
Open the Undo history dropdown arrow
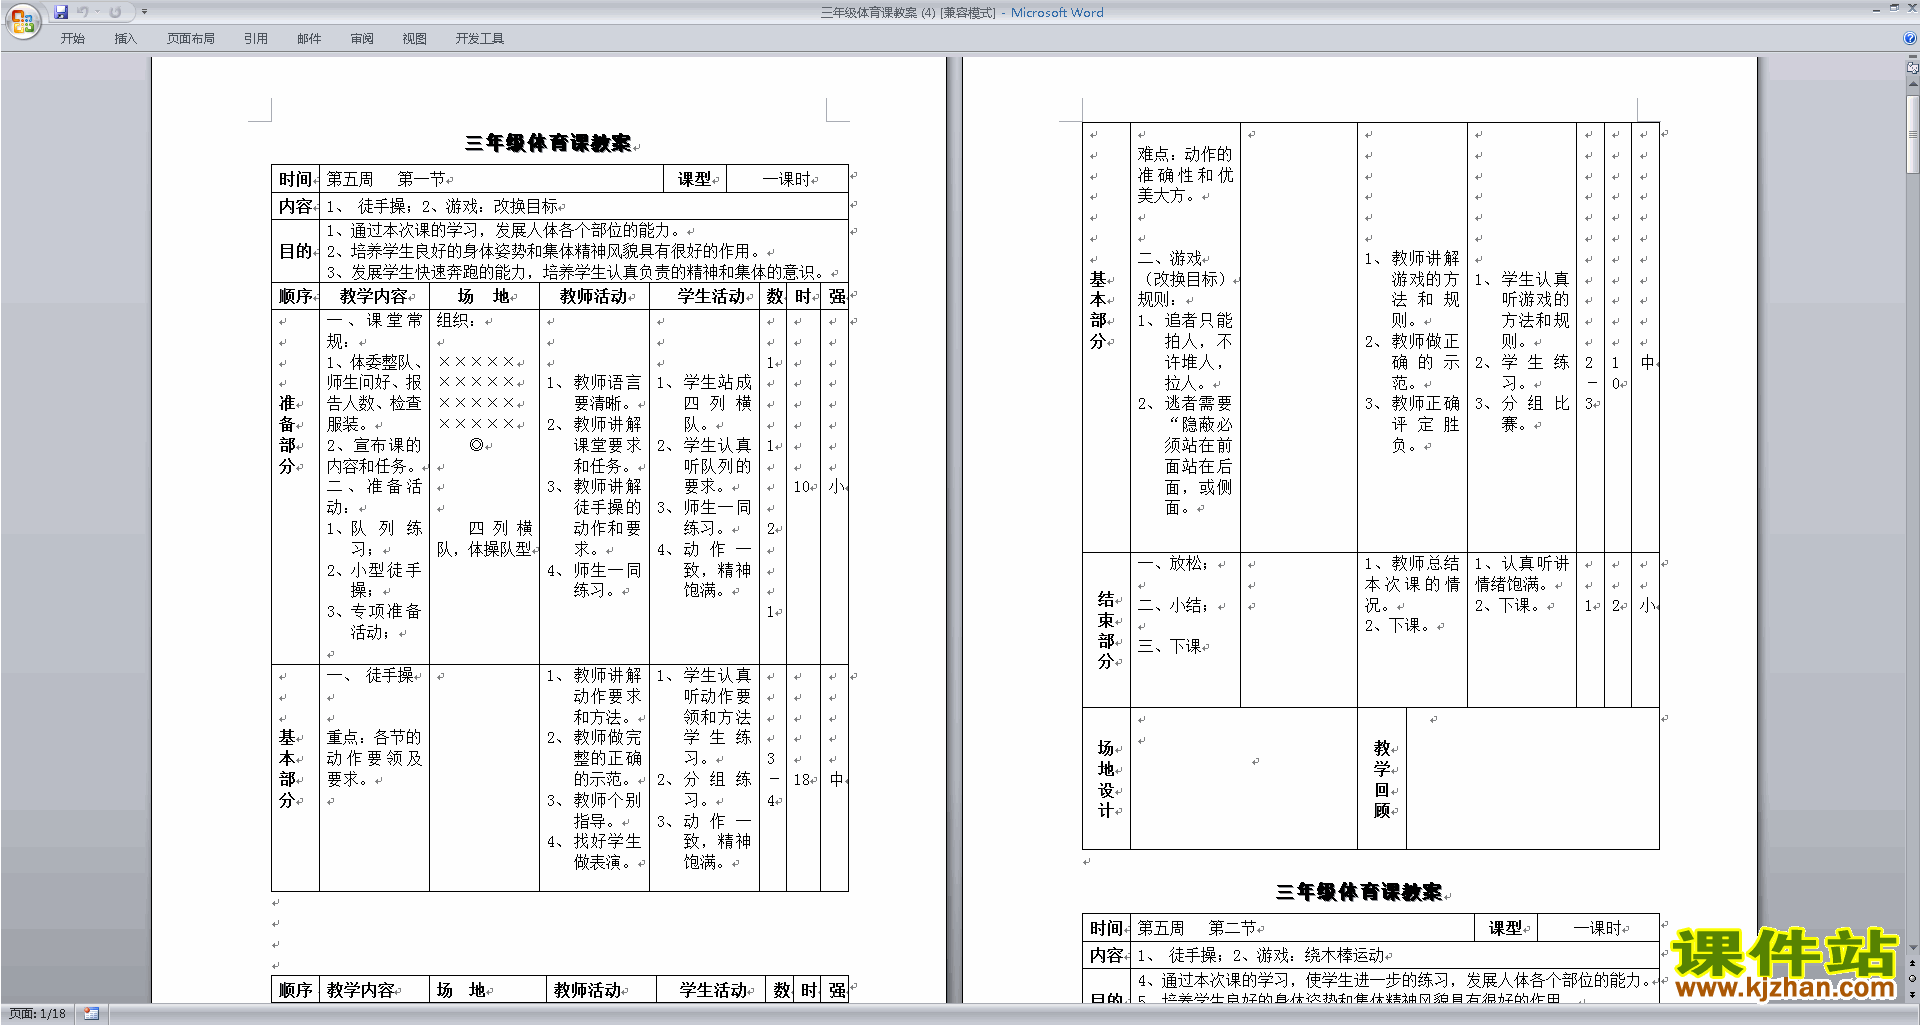pyautogui.click(x=97, y=12)
